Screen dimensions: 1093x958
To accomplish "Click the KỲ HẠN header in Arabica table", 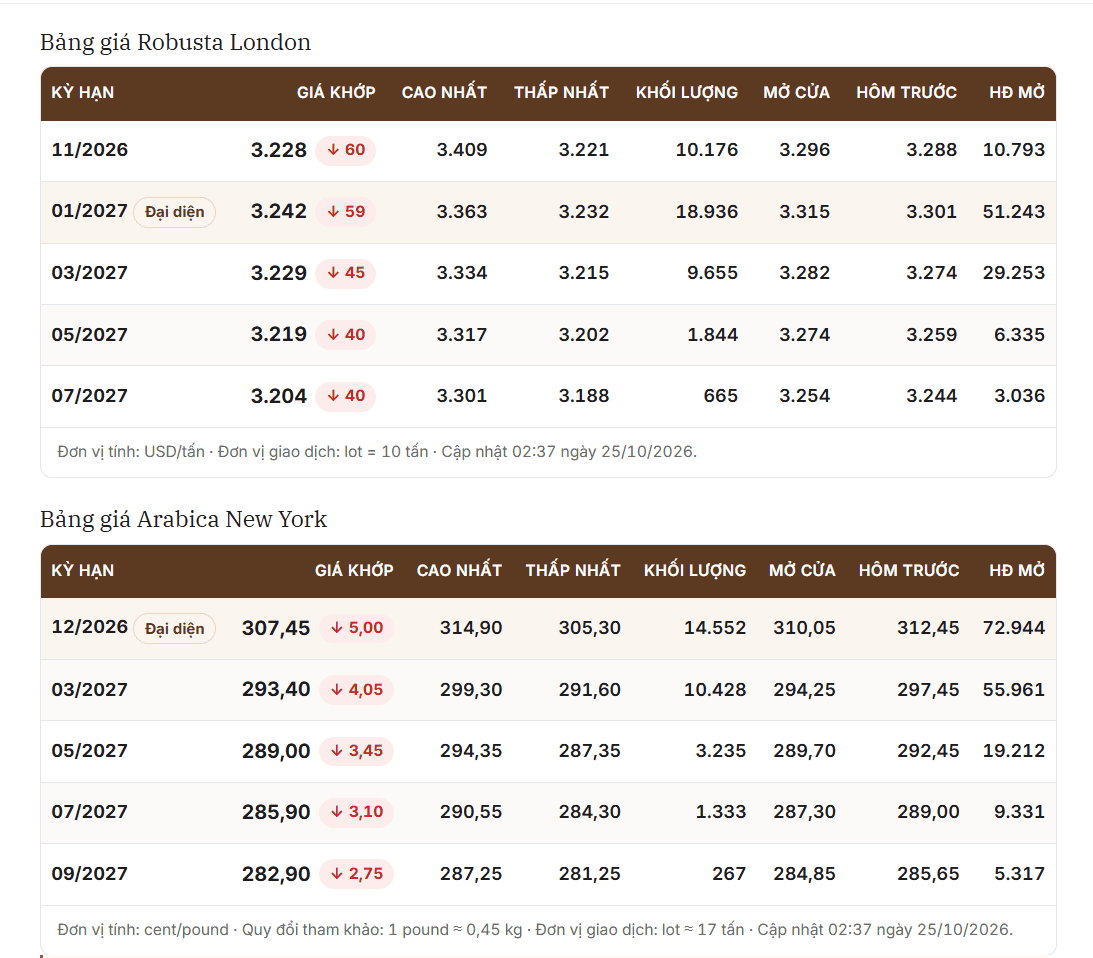I will 83,570.
